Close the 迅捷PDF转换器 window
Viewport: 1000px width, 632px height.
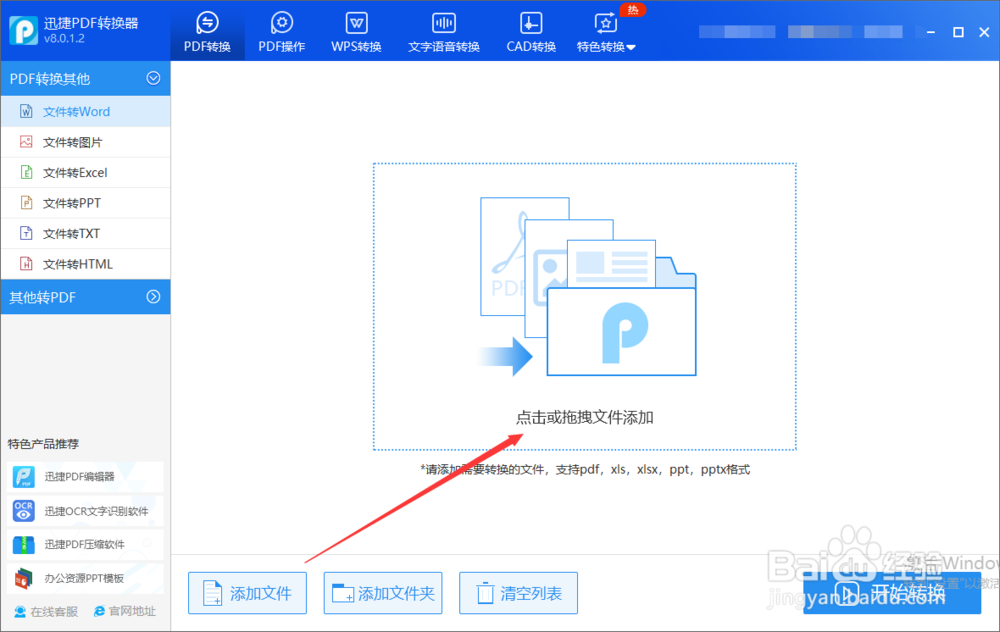(x=984, y=32)
